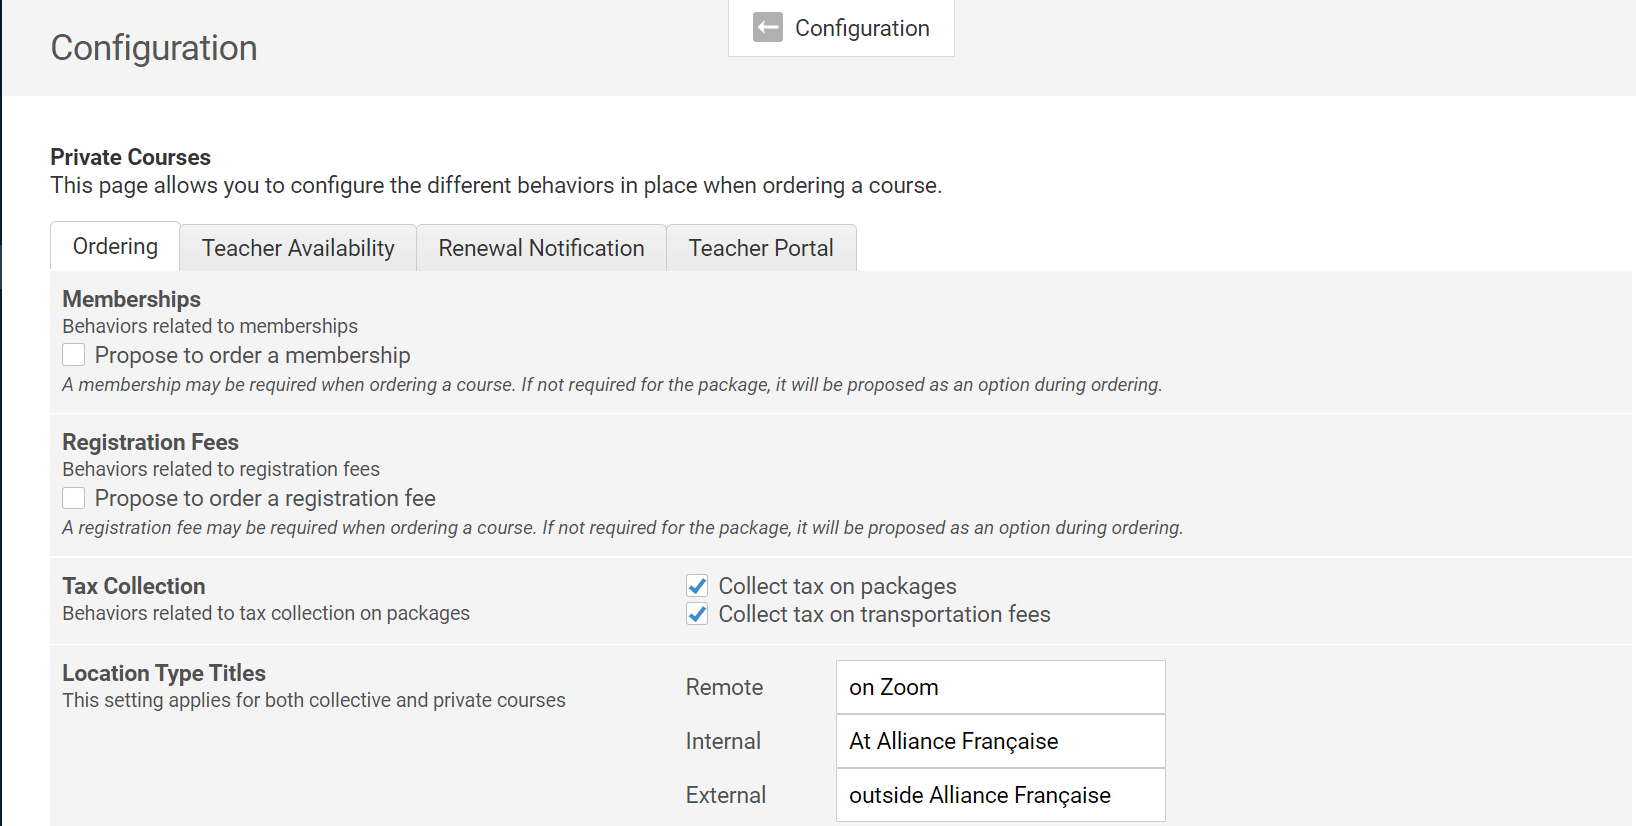Click the 'Propose to order a membership' label

(252, 356)
